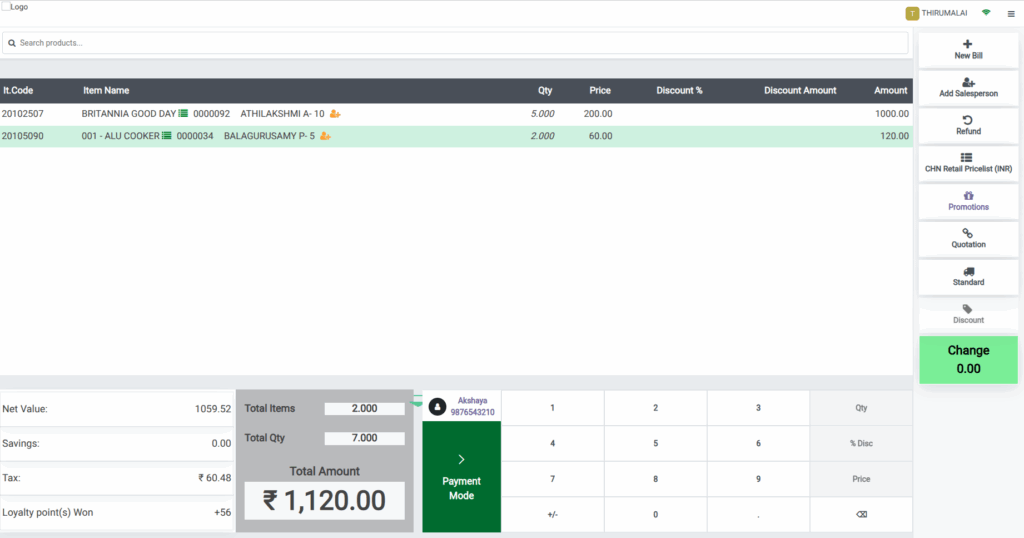Tap keypad number 2
Image resolution: width=1024 pixels, height=538 pixels.
click(656, 408)
